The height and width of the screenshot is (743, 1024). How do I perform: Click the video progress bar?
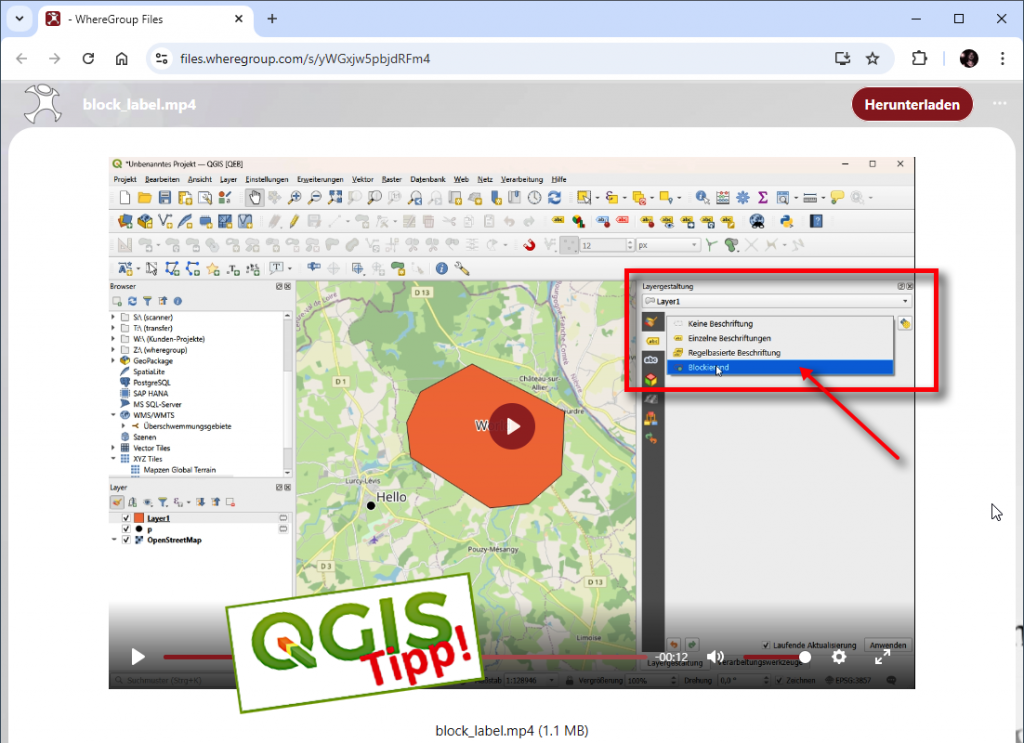coord(405,657)
